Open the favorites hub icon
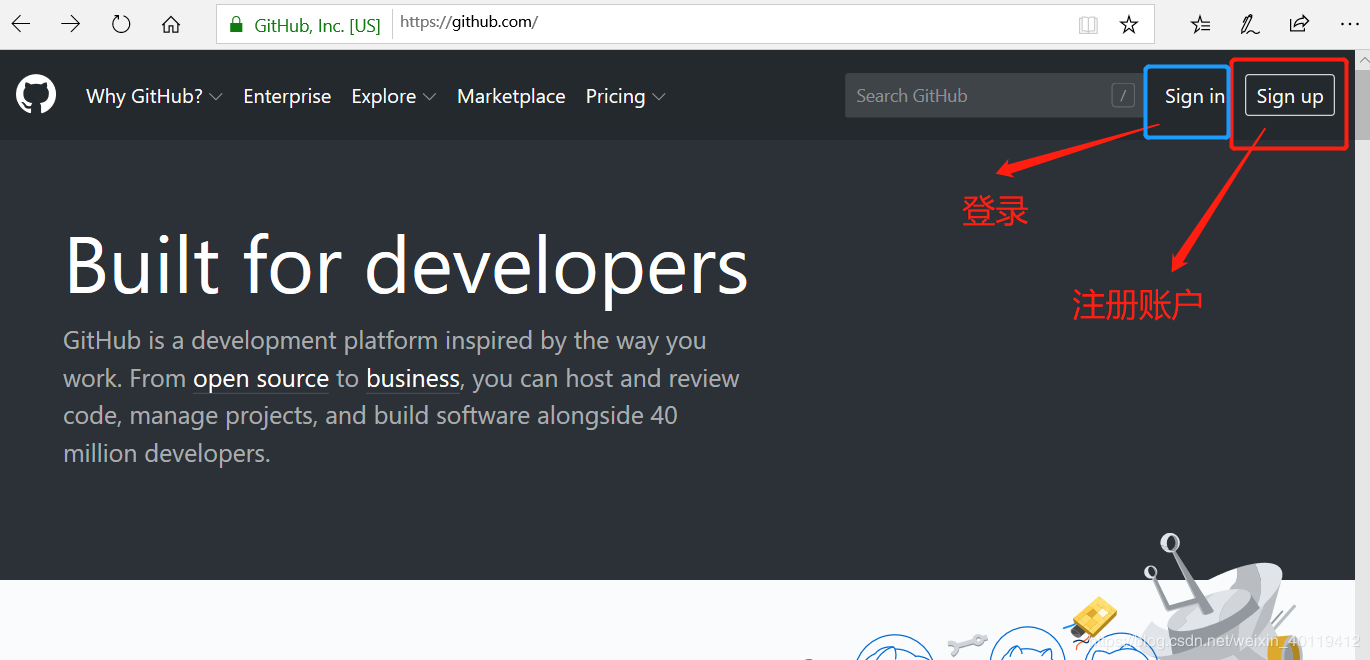 1201,24
